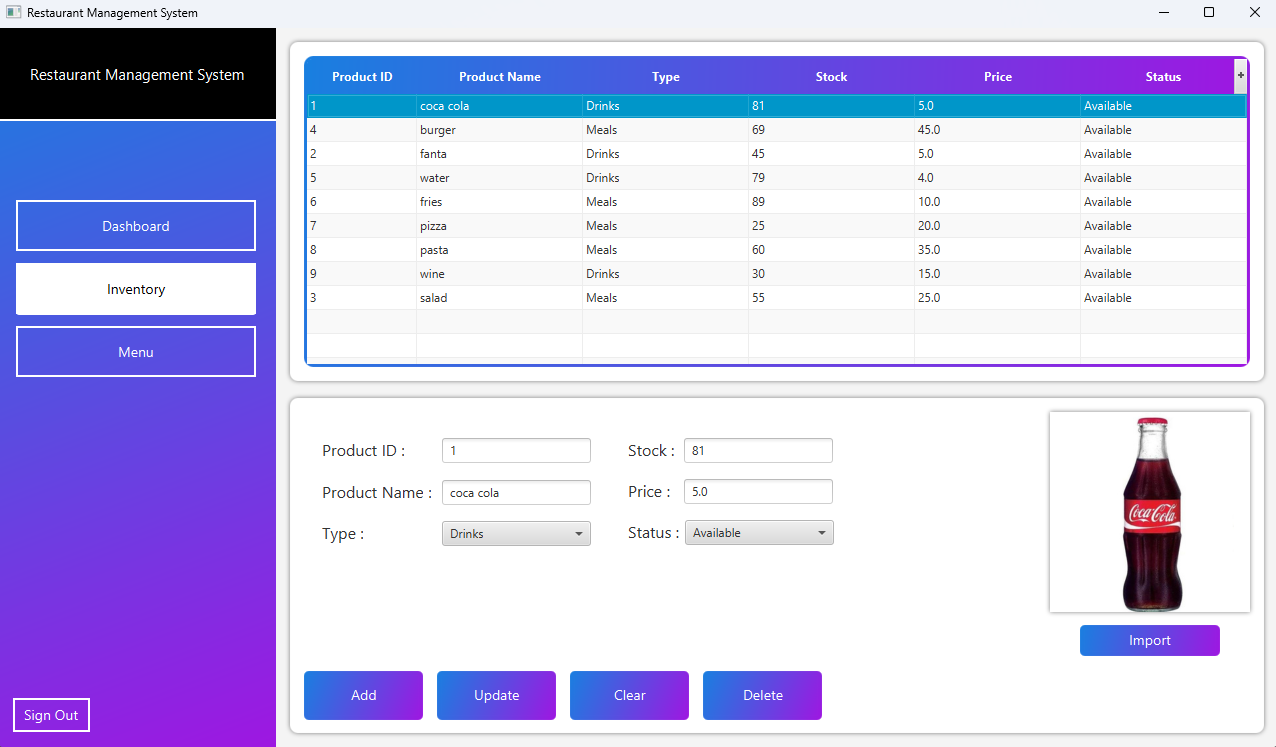Click the Add button to create product
The width and height of the screenshot is (1276, 747).
(x=363, y=695)
